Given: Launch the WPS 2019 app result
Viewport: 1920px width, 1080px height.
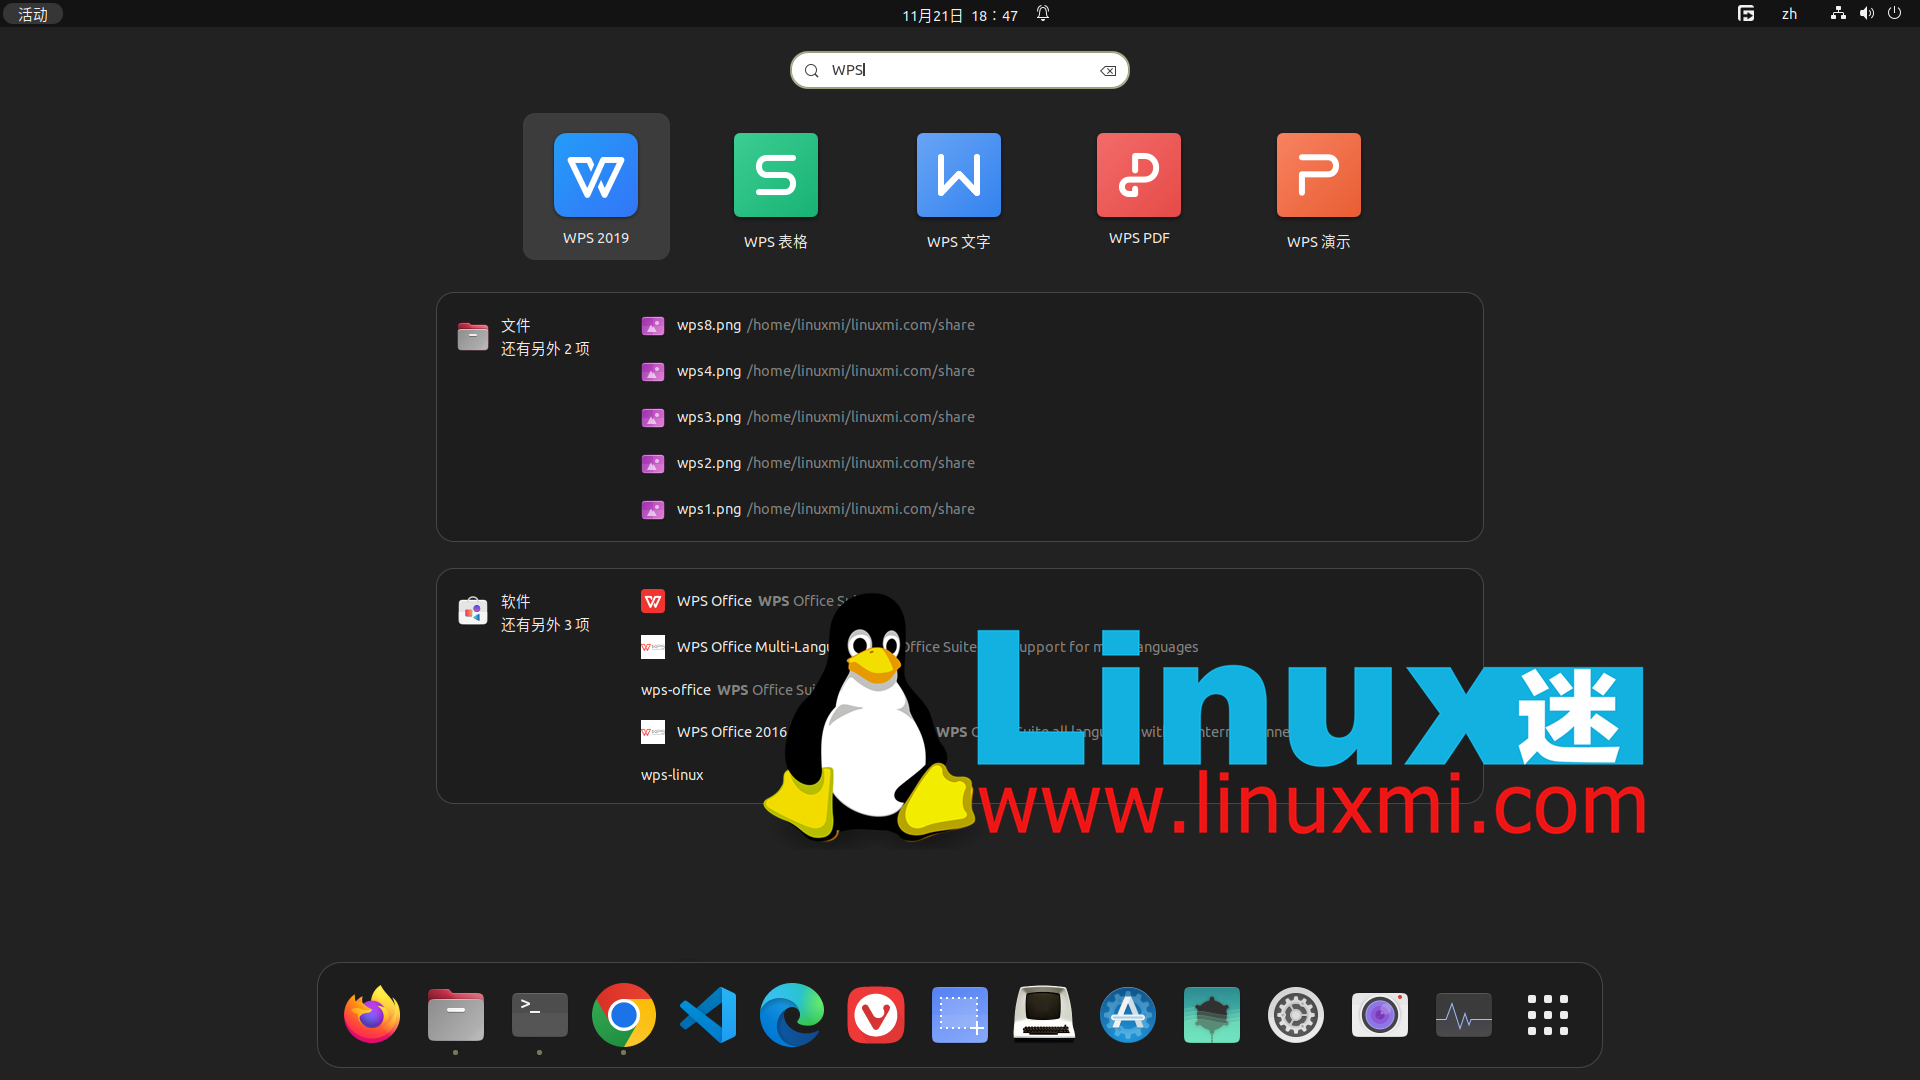Looking at the screenshot, I should [x=596, y=187].
